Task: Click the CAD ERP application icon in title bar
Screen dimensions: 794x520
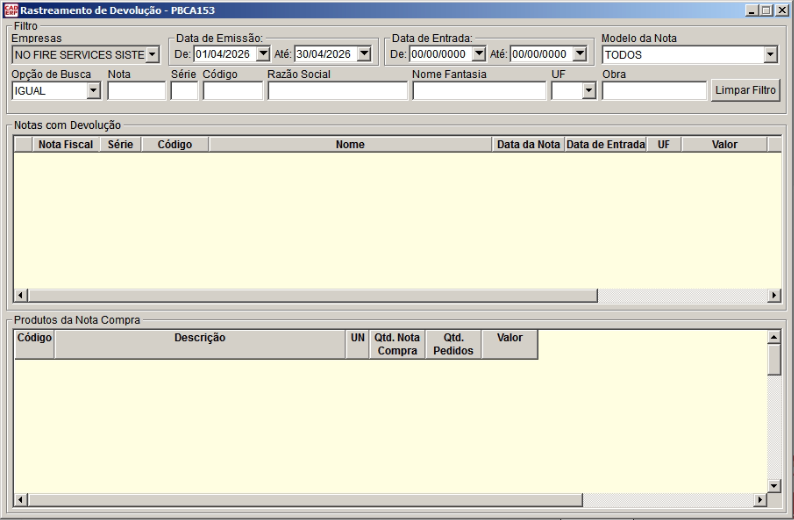Action: [11, 10]
